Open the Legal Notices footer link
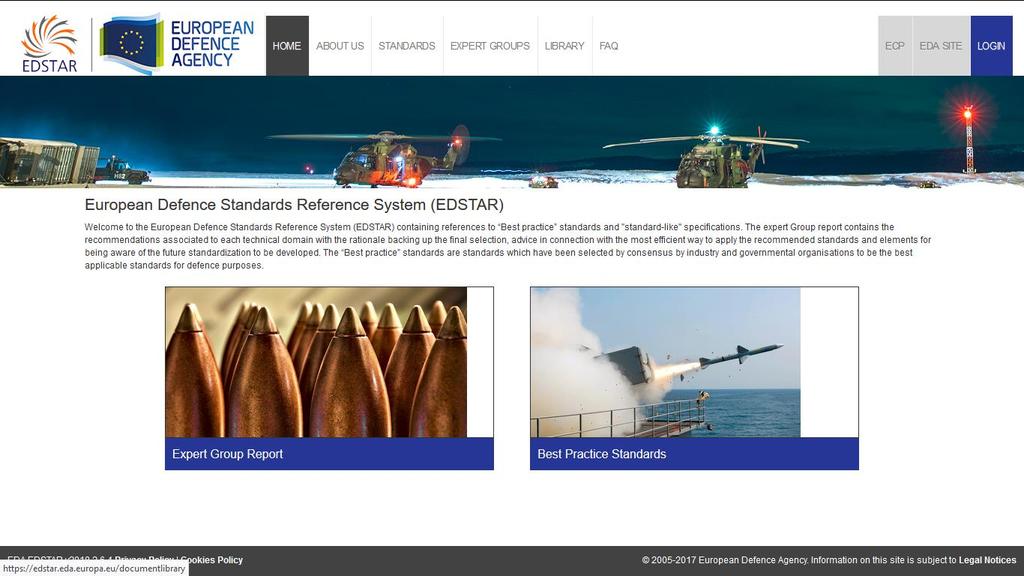The height and width of the screenshot is (576, 1024). point(987,560)
